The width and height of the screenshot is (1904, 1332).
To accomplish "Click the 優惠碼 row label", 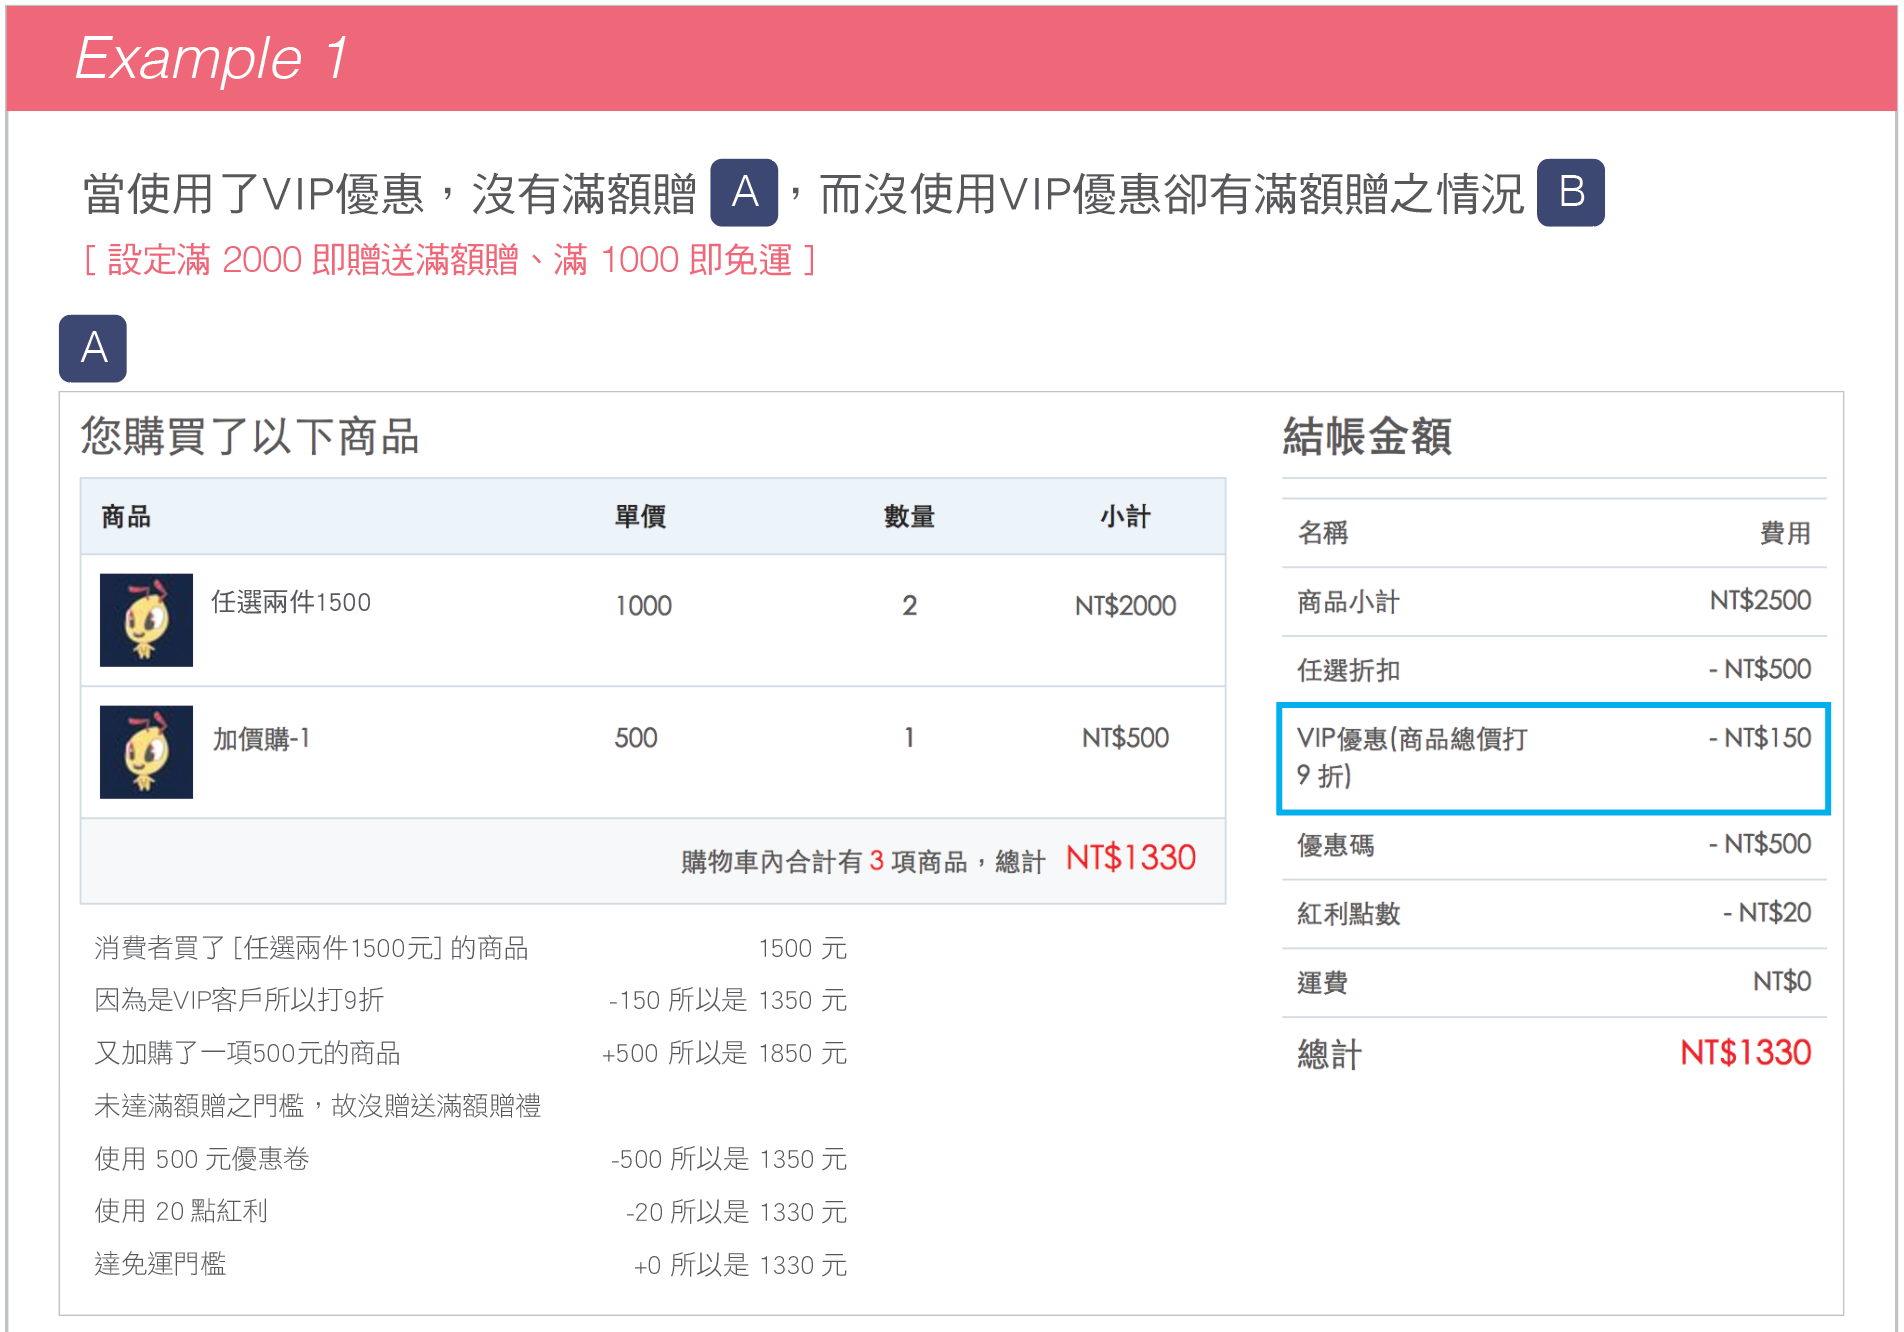I will click(1335, 845).
